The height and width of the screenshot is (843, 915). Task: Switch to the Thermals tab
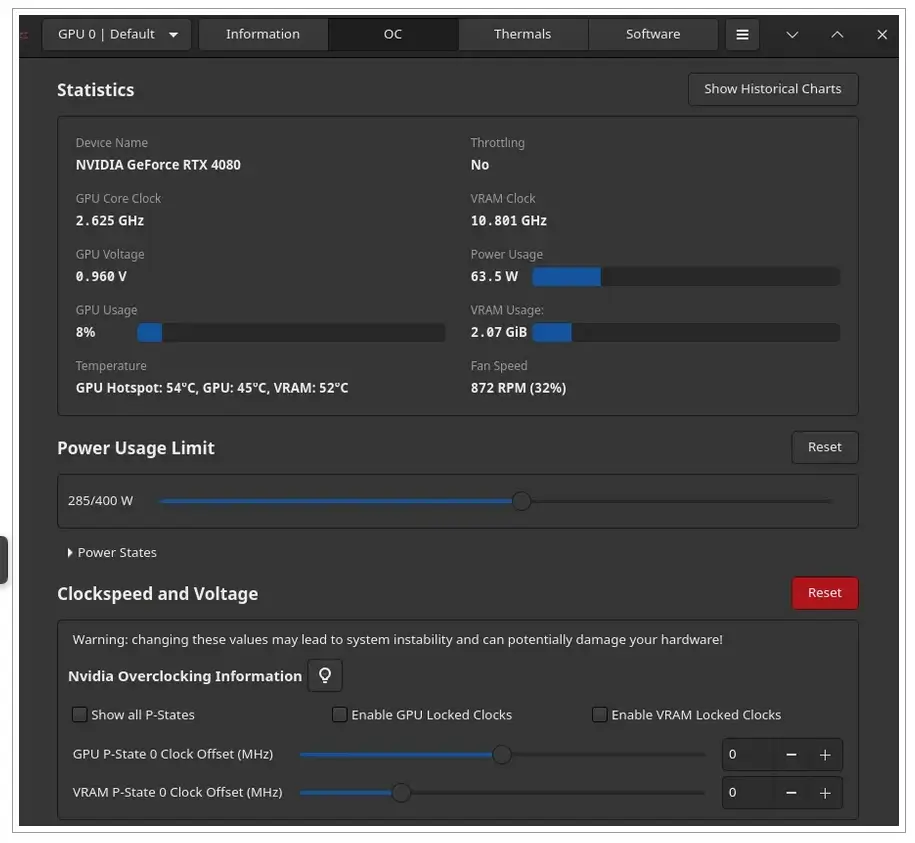point(522,34)
